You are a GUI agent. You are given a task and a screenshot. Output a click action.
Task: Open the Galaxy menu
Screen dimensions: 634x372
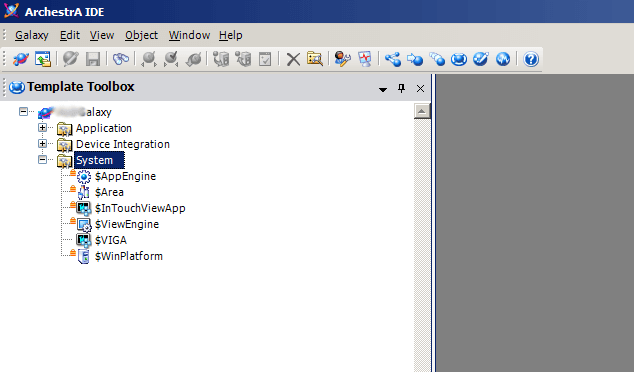(x=32, y=36)
